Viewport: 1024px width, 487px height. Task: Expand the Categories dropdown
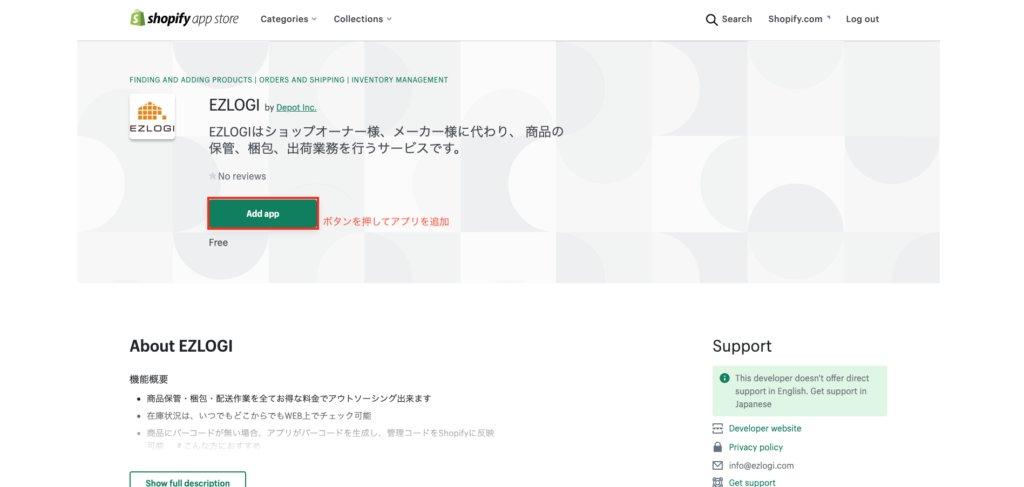point(288,19)
